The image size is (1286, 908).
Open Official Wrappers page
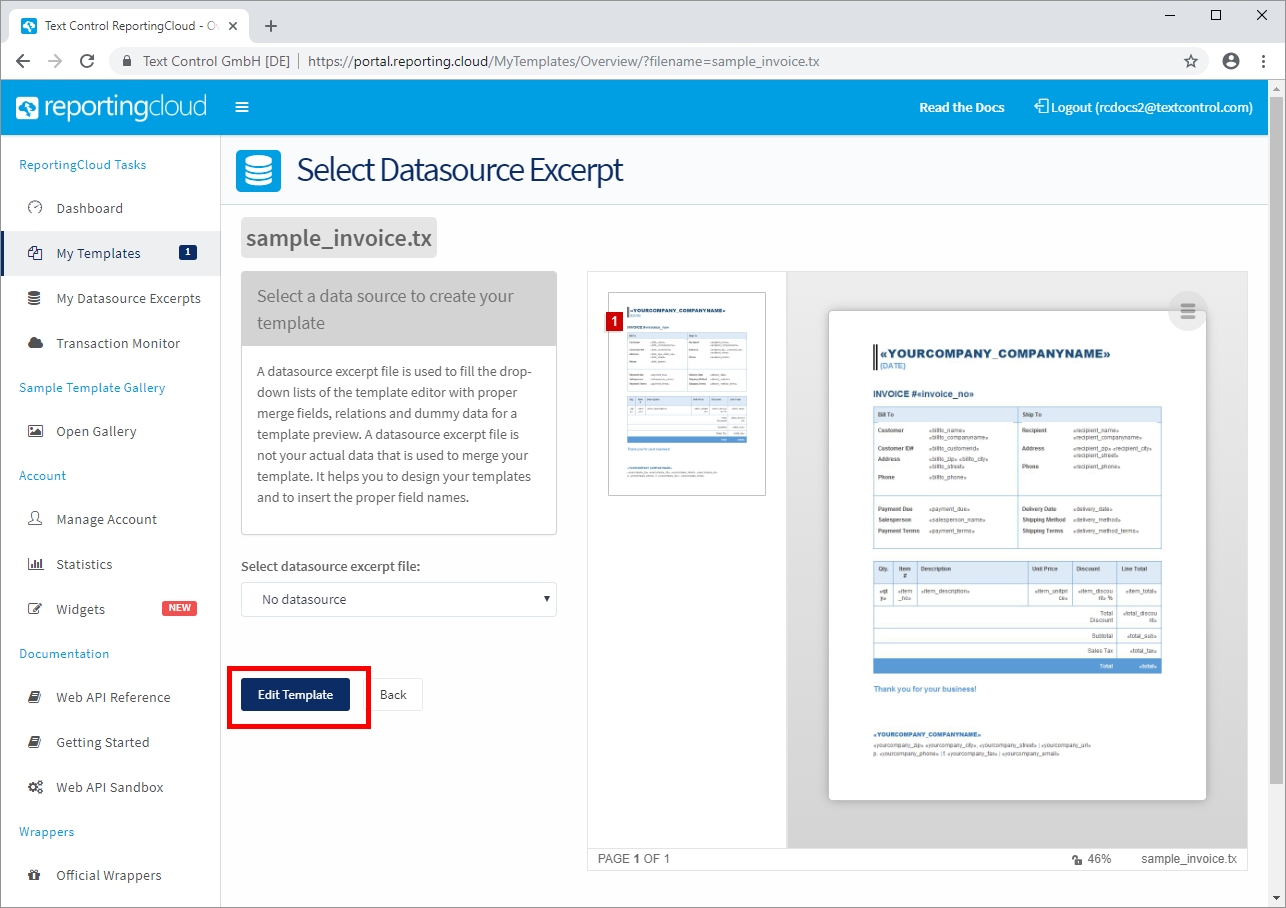(110, 875)
